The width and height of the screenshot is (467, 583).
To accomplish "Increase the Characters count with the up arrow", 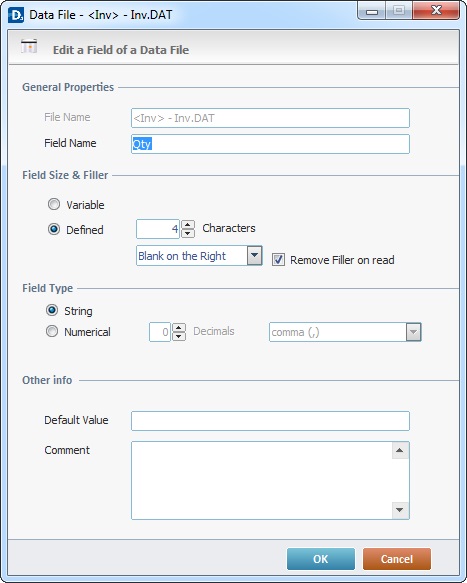I will (x=188, y=225).
